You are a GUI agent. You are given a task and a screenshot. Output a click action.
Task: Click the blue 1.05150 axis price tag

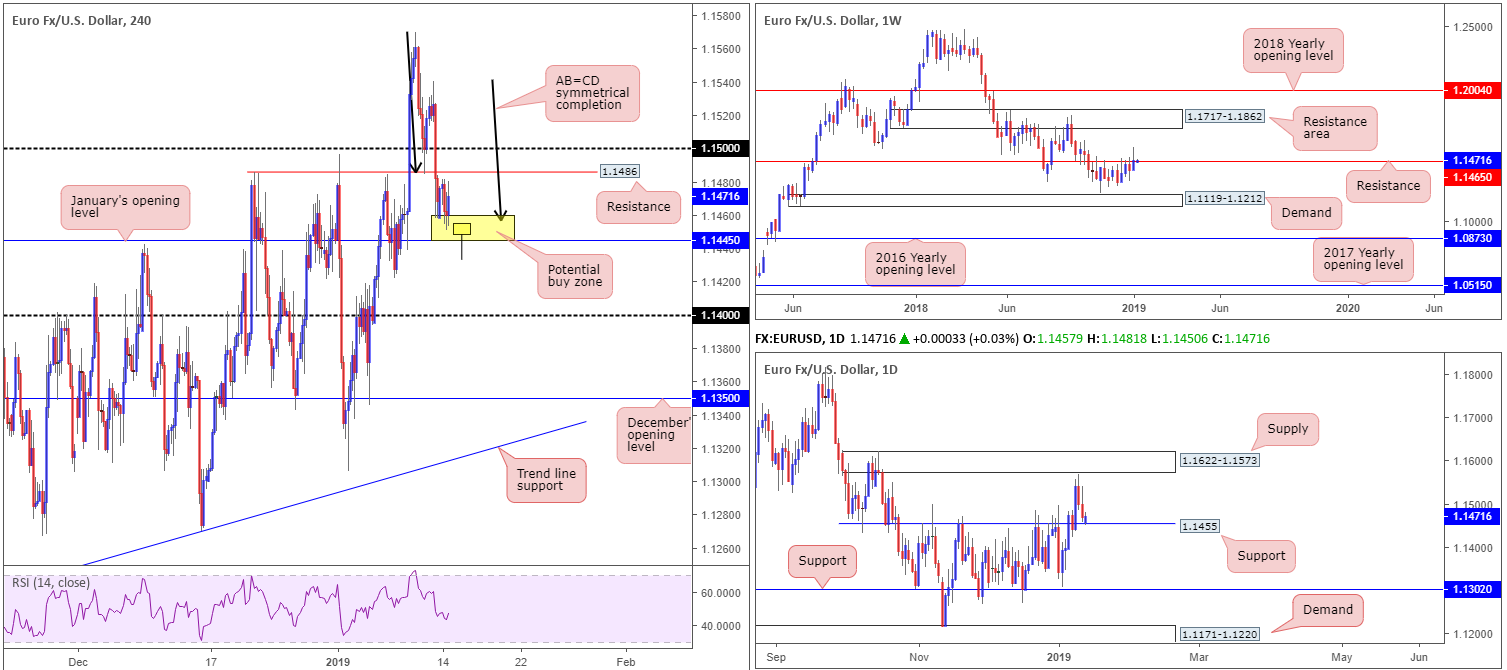click(x=1472, y=285)
